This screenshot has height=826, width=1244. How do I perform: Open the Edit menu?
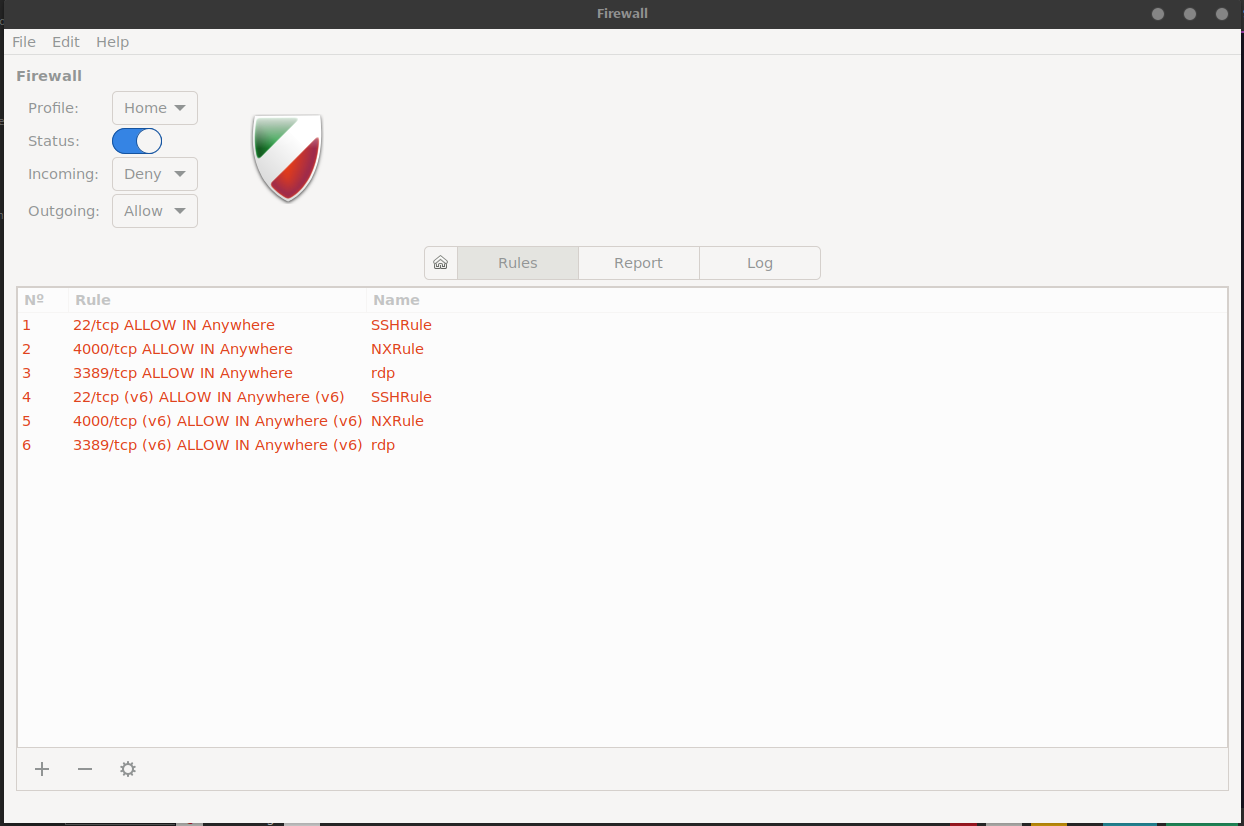click(x=66, y=42)
